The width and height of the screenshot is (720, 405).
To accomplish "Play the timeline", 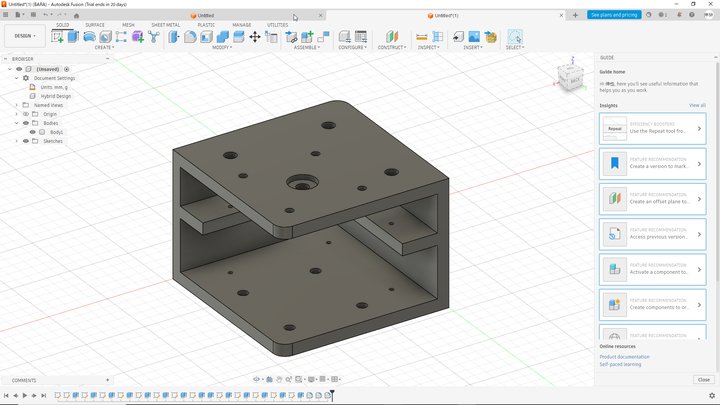I will point(25,395).
